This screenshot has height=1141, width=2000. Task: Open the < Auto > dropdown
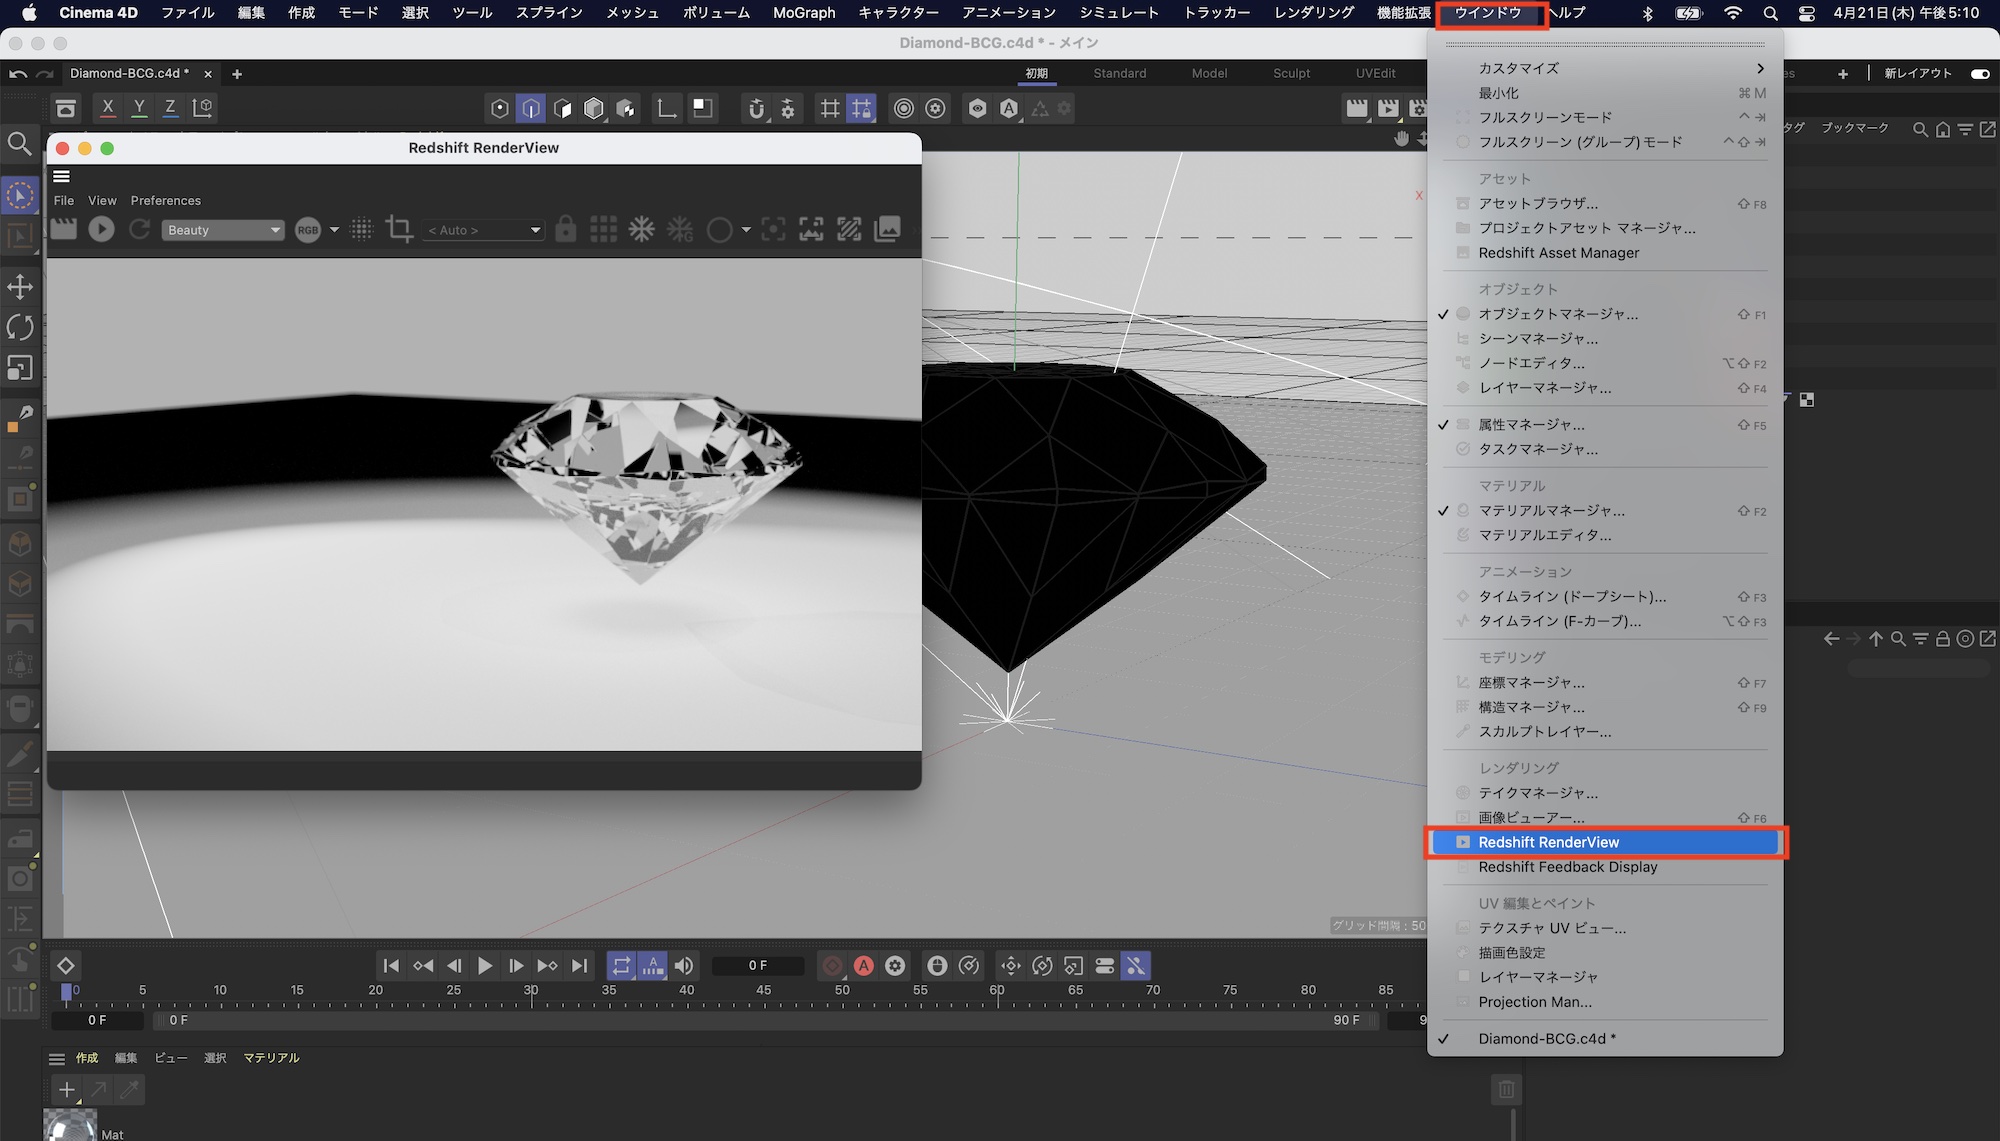tap(483, 230)
